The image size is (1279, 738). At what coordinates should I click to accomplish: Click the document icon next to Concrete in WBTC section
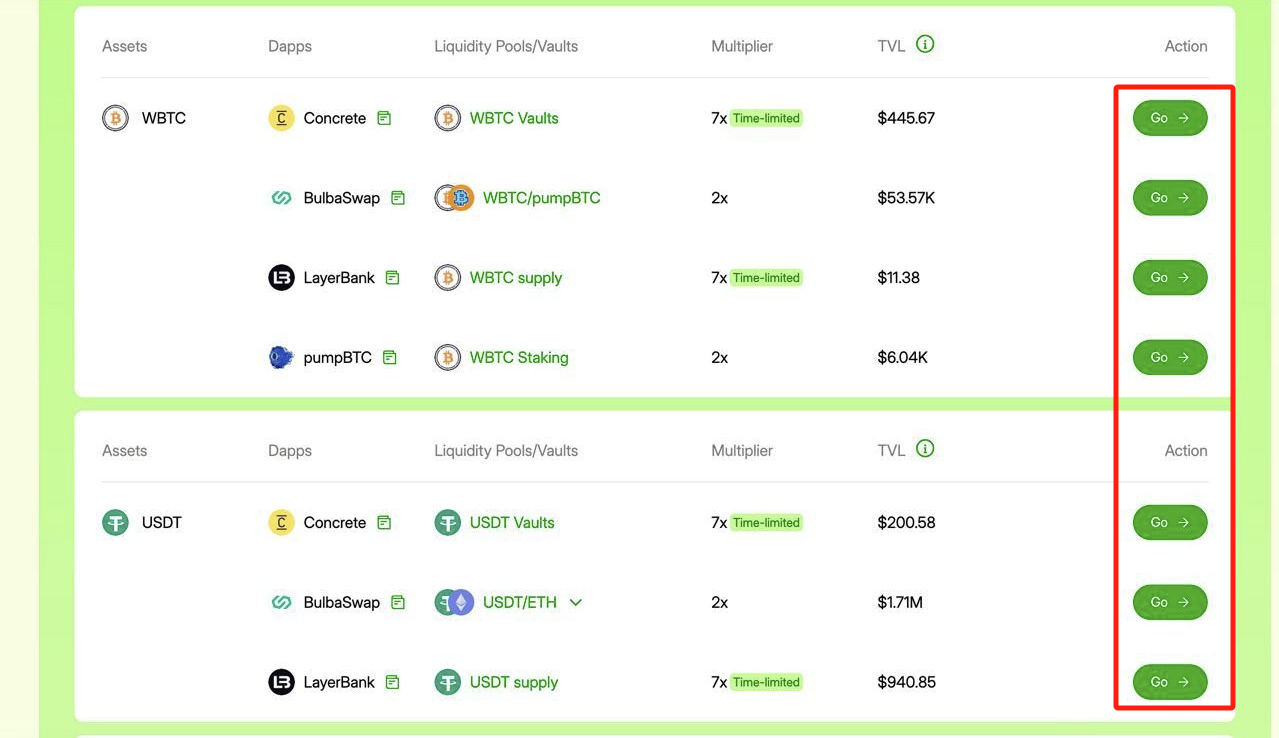(x=384, y=118)
